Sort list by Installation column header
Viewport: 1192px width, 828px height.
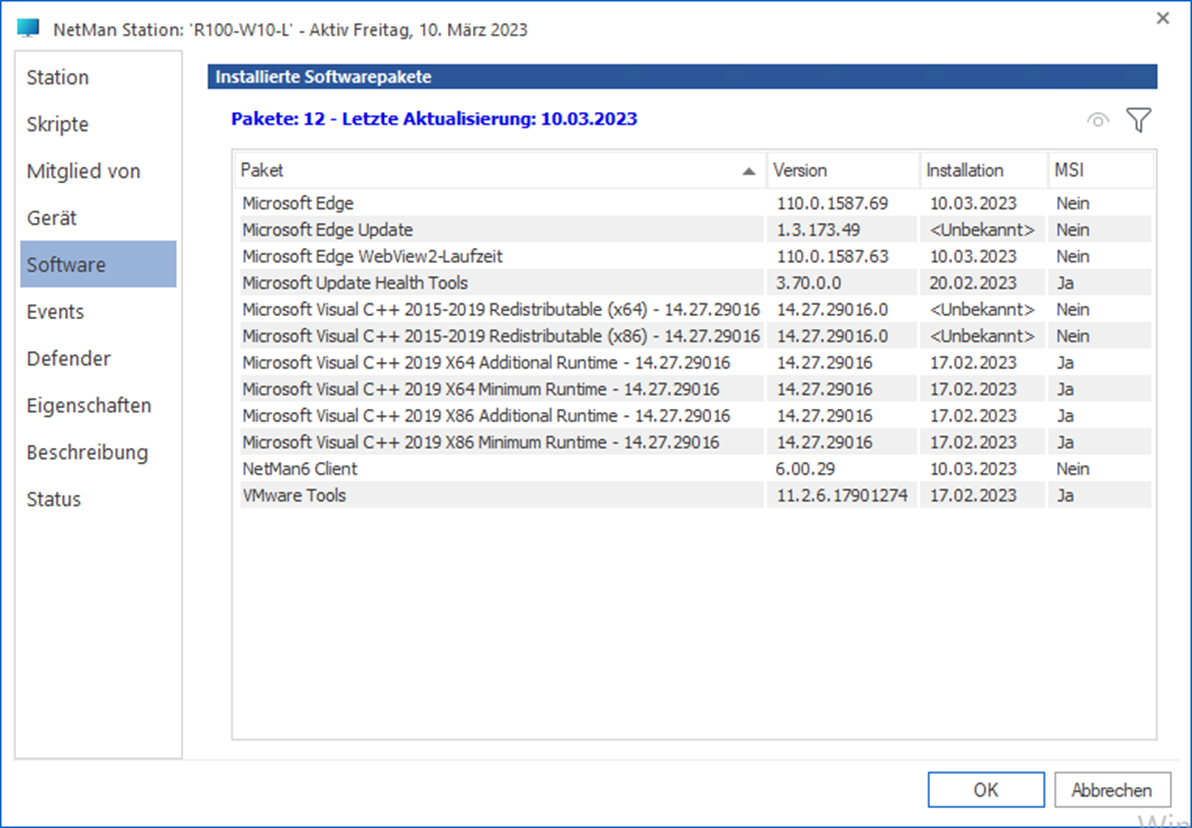click(982, 171)
